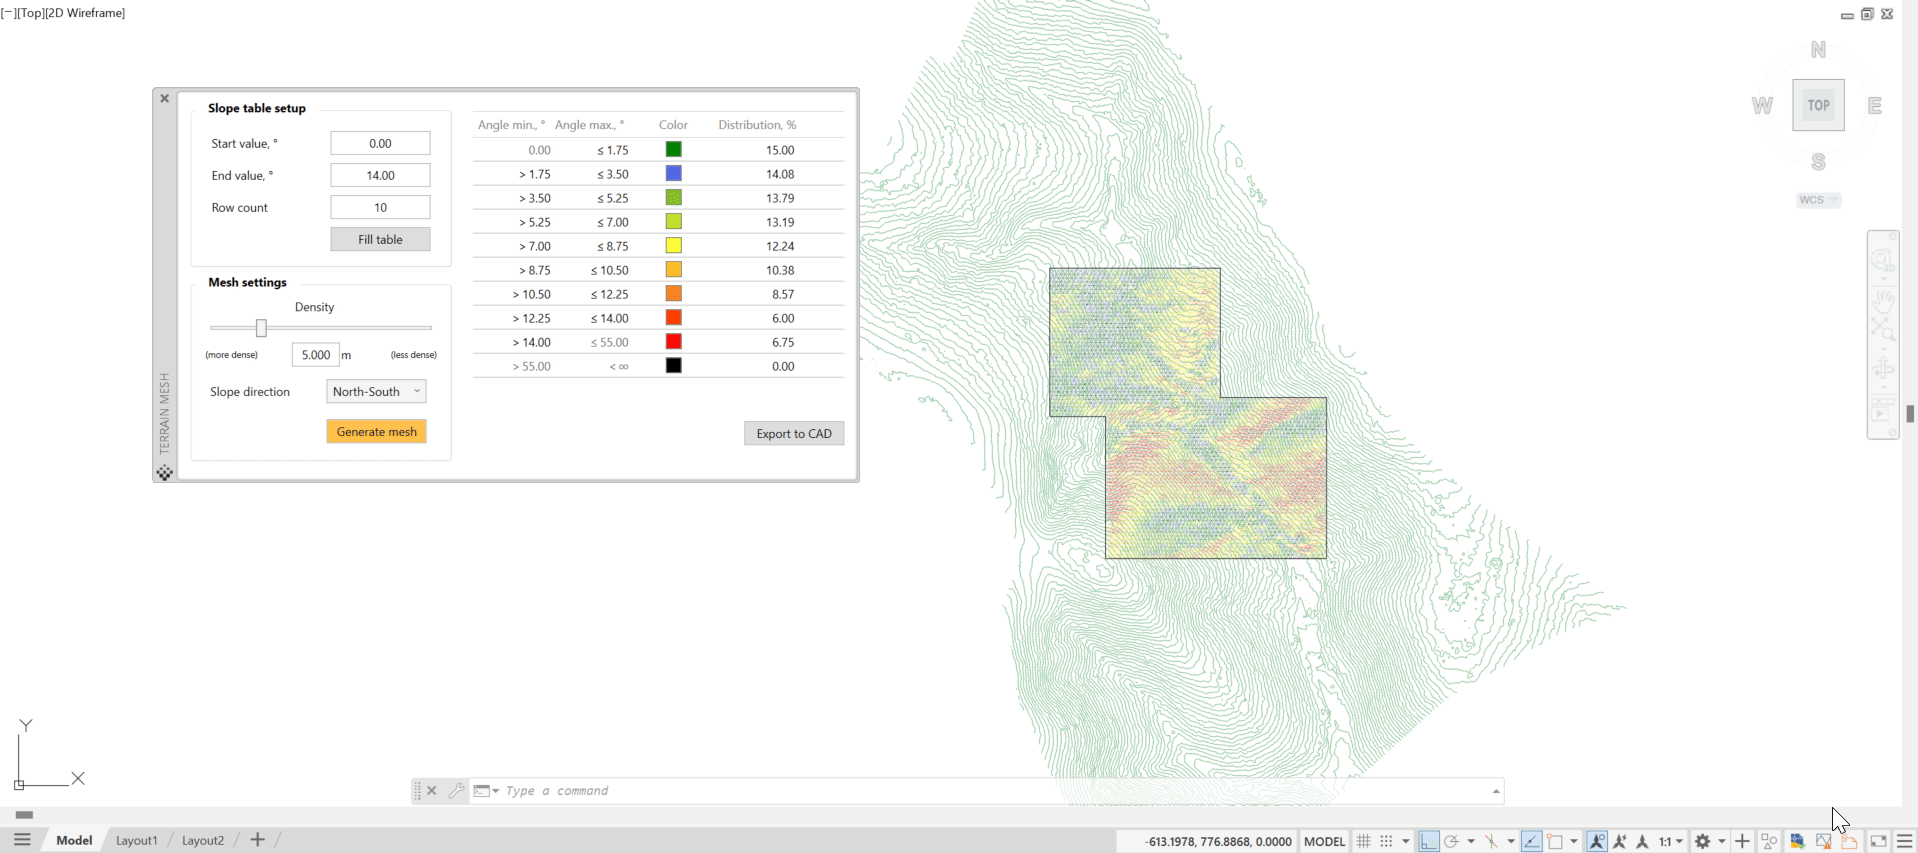Click the W compass direction on ViewCube
The height and width of the screenshot is (853, 1918).
1762,105
